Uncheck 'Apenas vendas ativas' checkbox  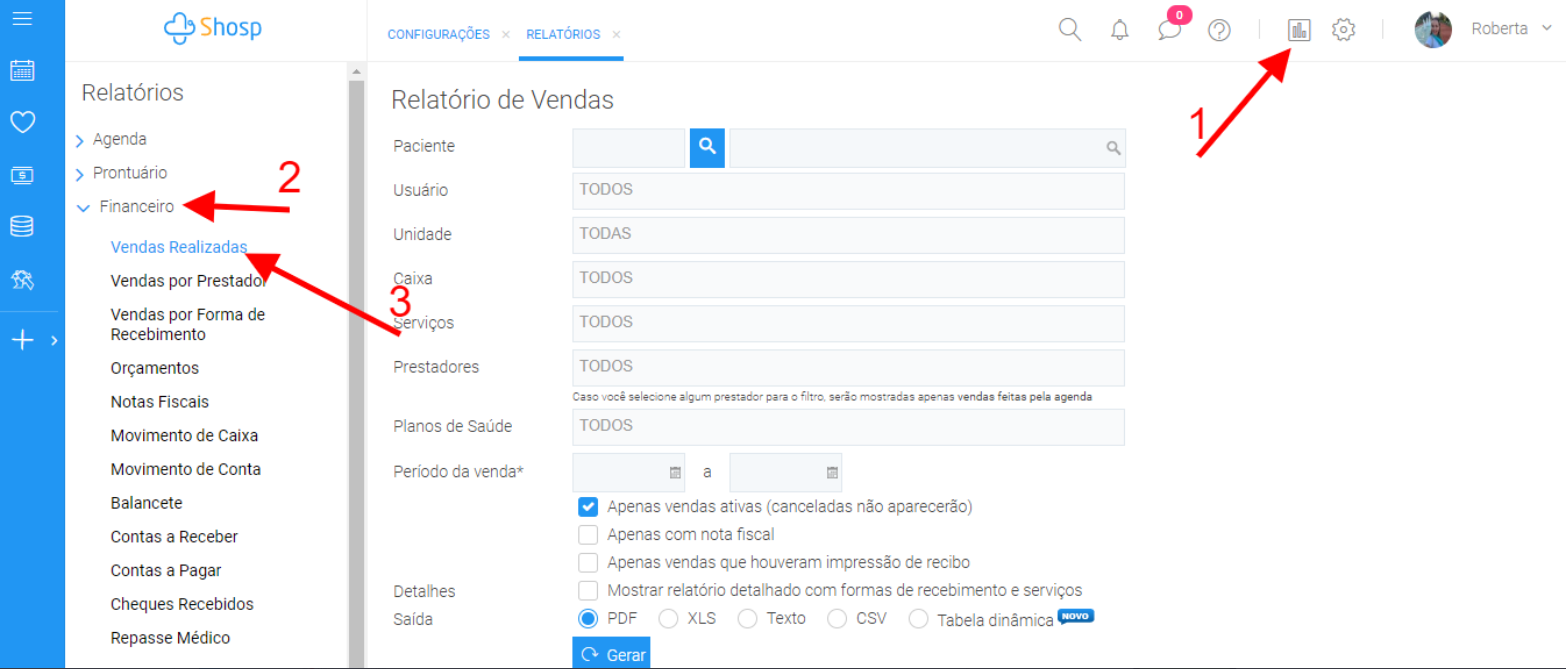click(x=588, y=507)
